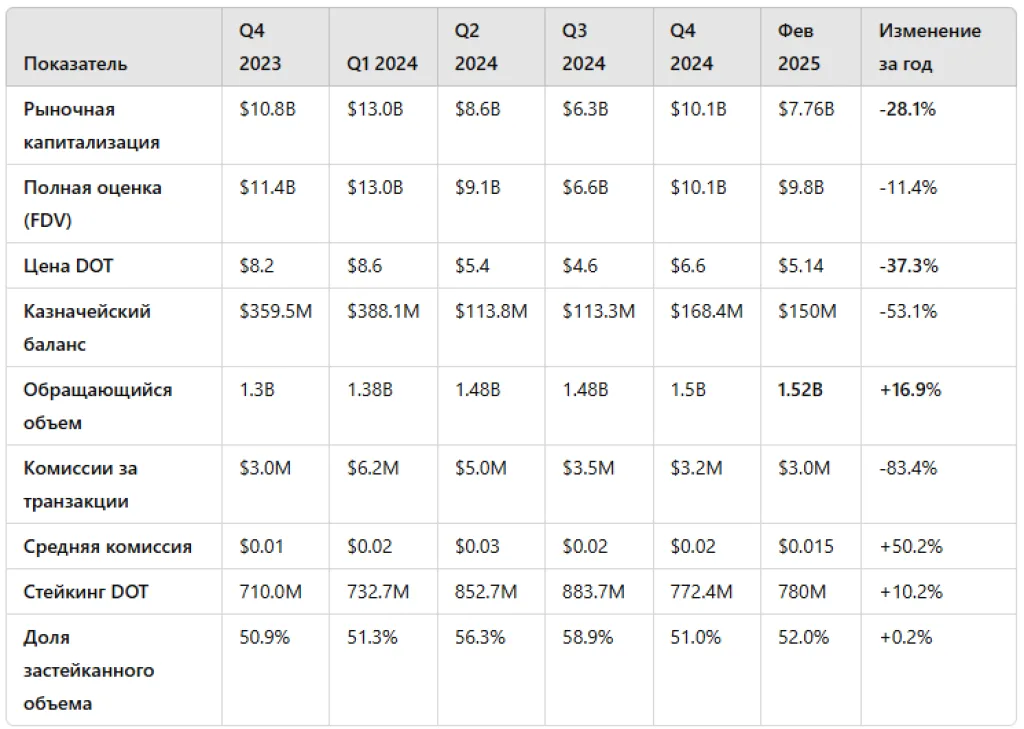Viewport: 1024px width, 729px height.
Task: Select the "Фев 2025" column header
Action: pyautogui.click(x=799, y=47)
